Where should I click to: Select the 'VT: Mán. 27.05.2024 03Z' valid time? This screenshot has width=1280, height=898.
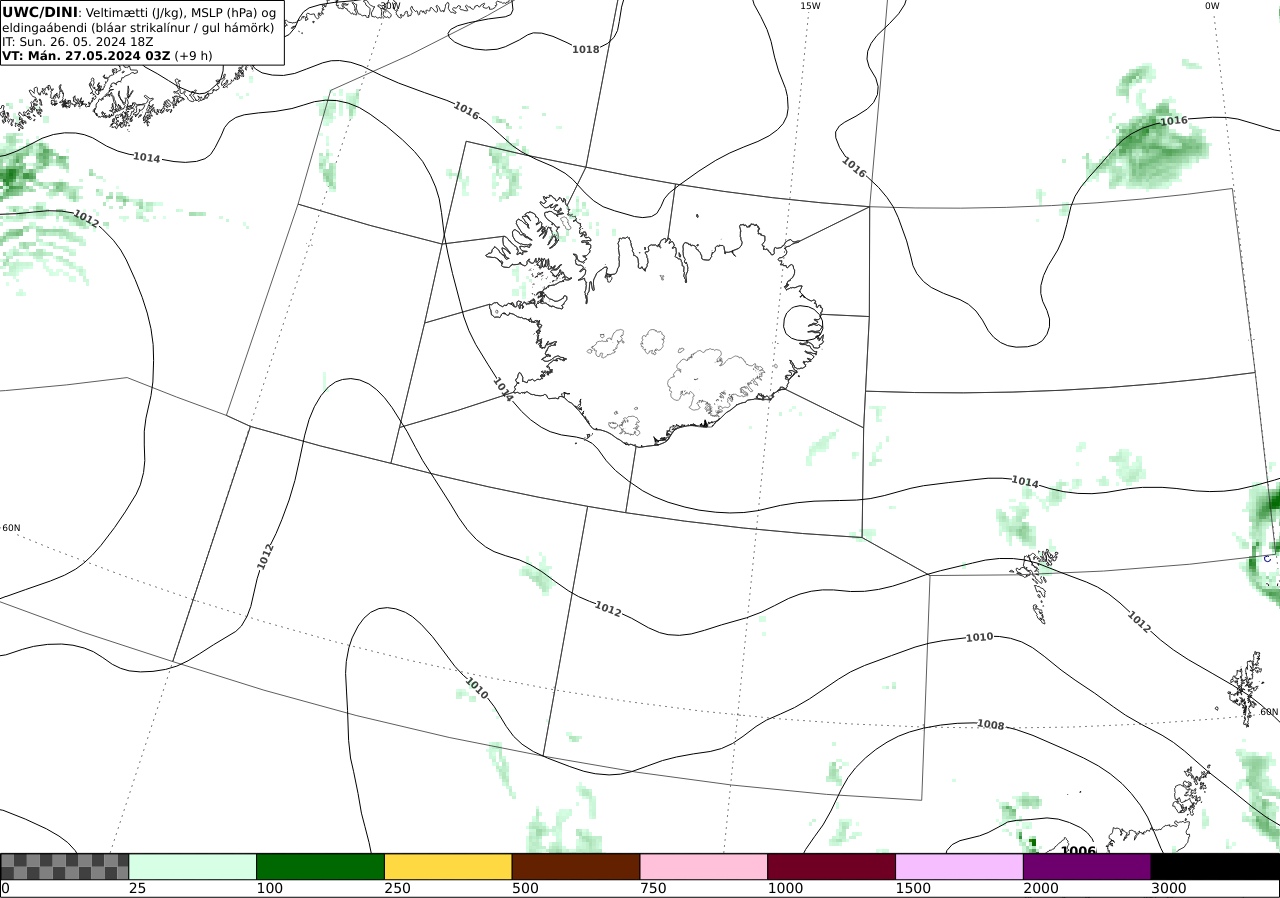(86, 56)
